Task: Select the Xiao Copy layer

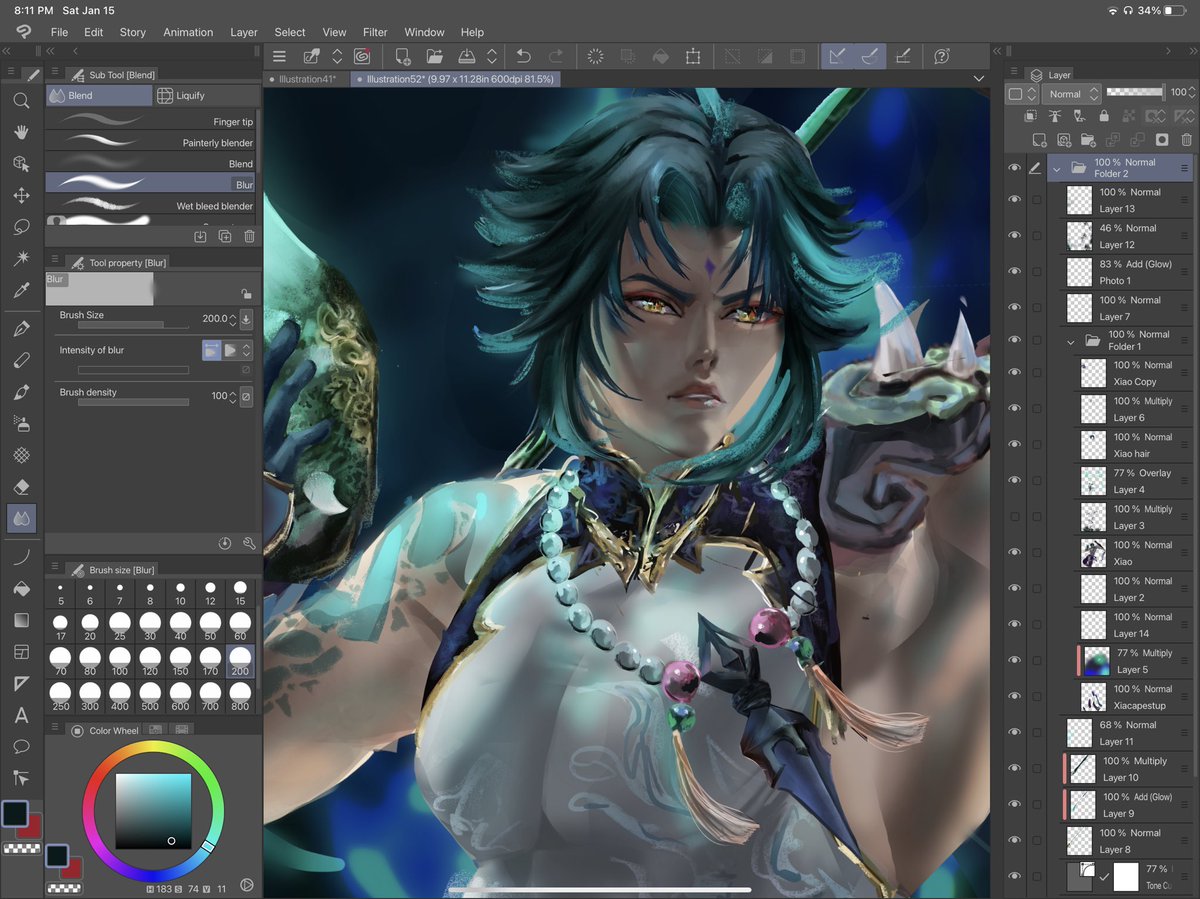Action: [1136, 373]
